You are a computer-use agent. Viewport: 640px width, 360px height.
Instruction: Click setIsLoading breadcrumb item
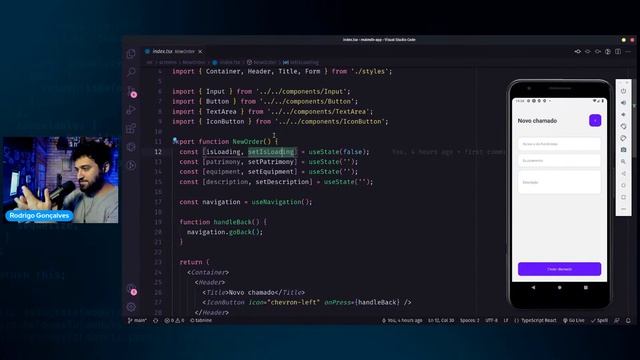[301, 62]
